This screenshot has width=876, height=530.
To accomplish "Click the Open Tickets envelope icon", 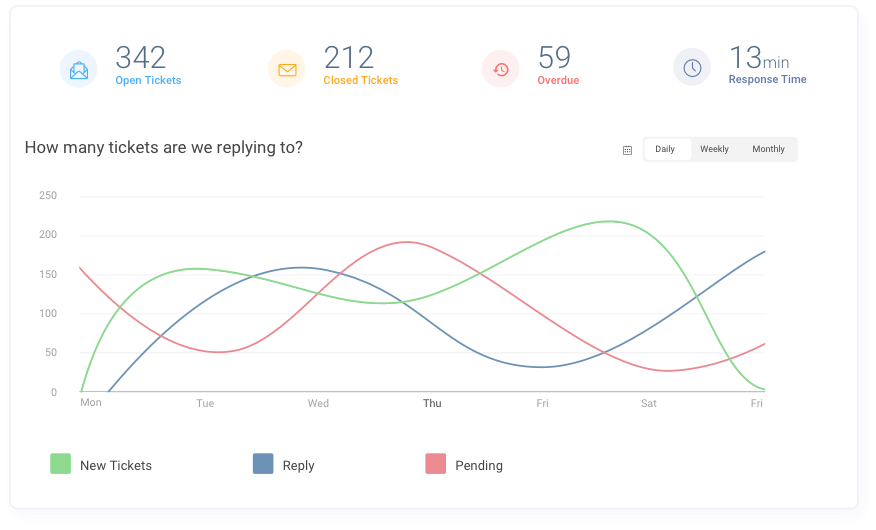I will (x=79, y=70).
